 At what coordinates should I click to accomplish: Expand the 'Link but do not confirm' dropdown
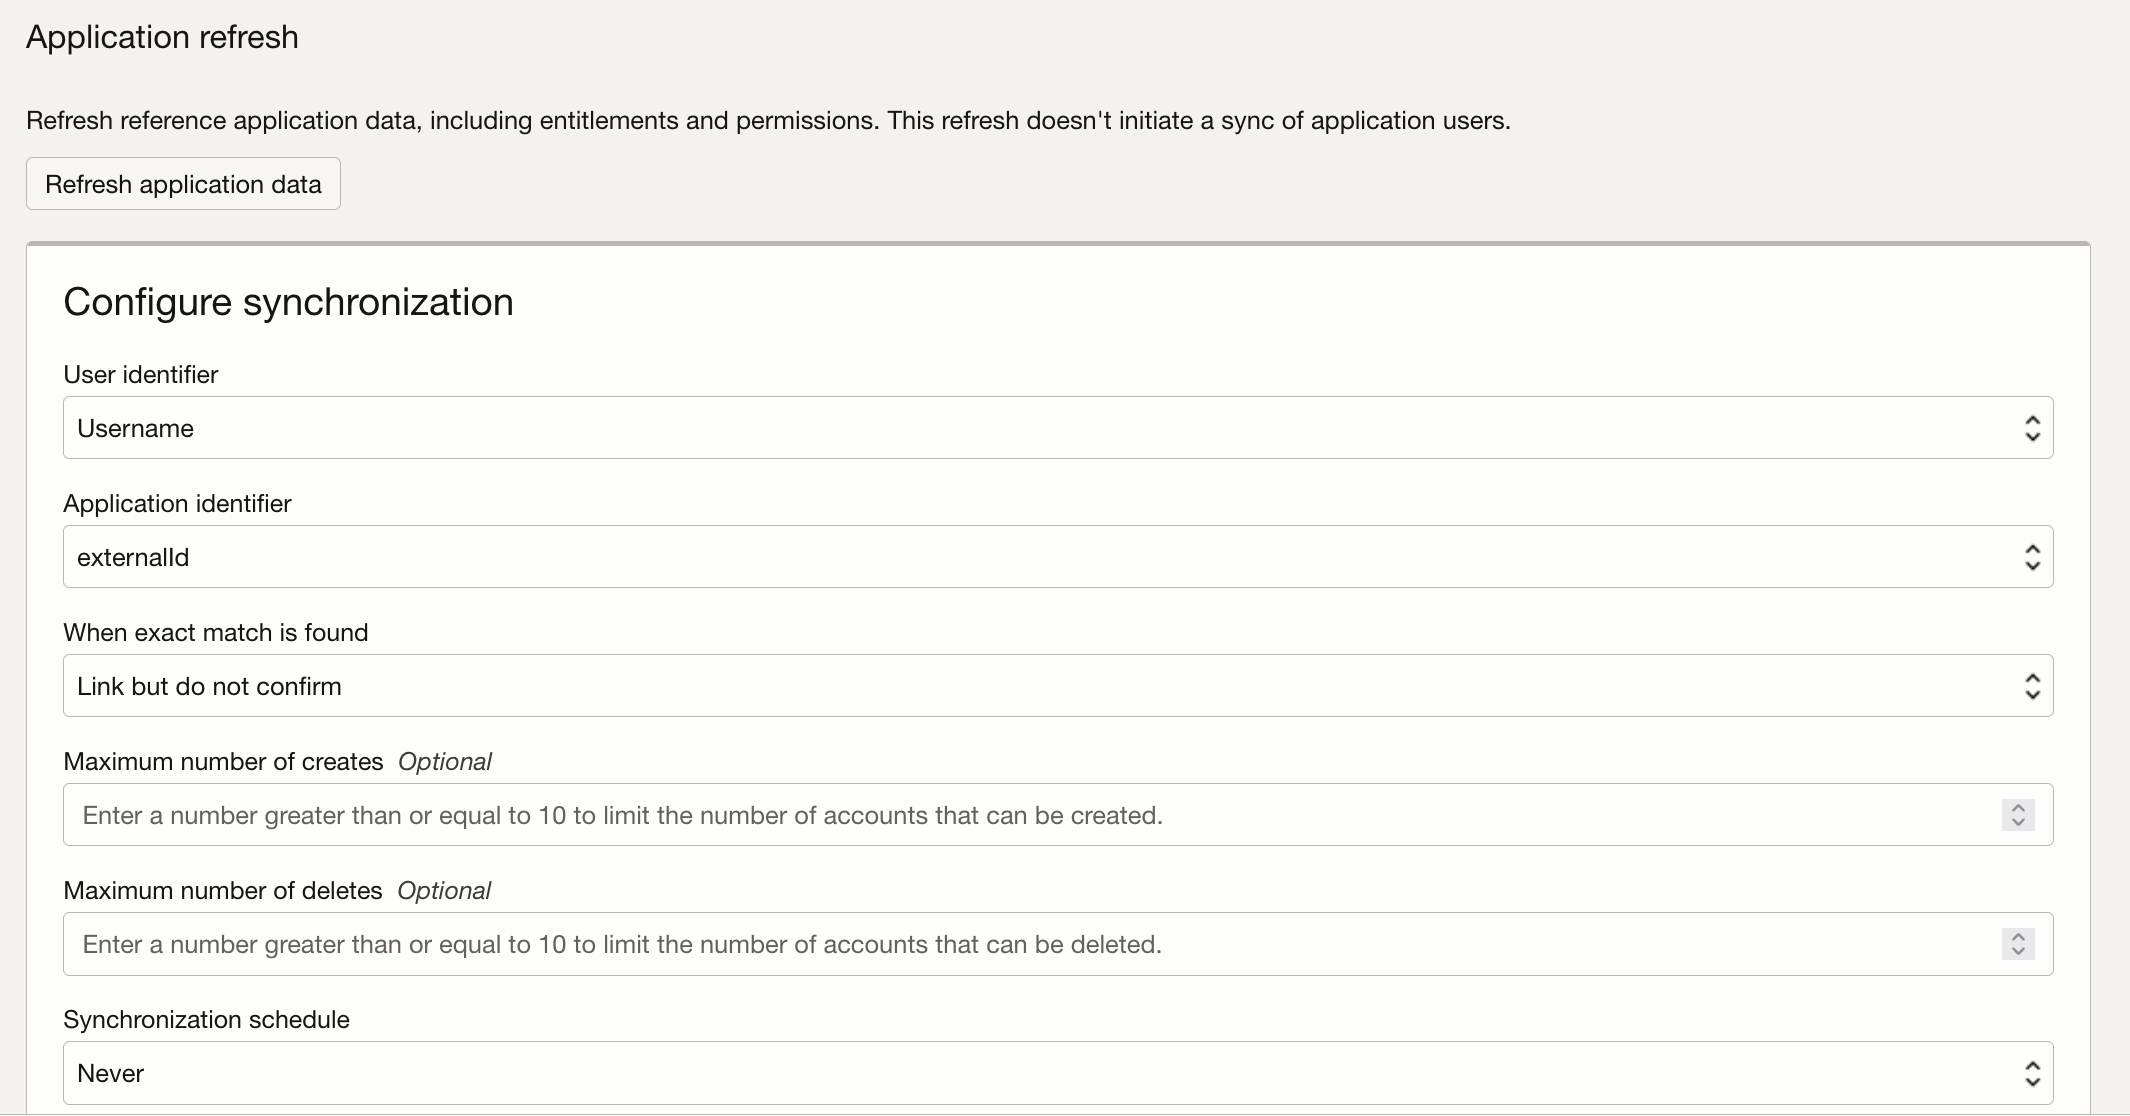coord(1000,686)
